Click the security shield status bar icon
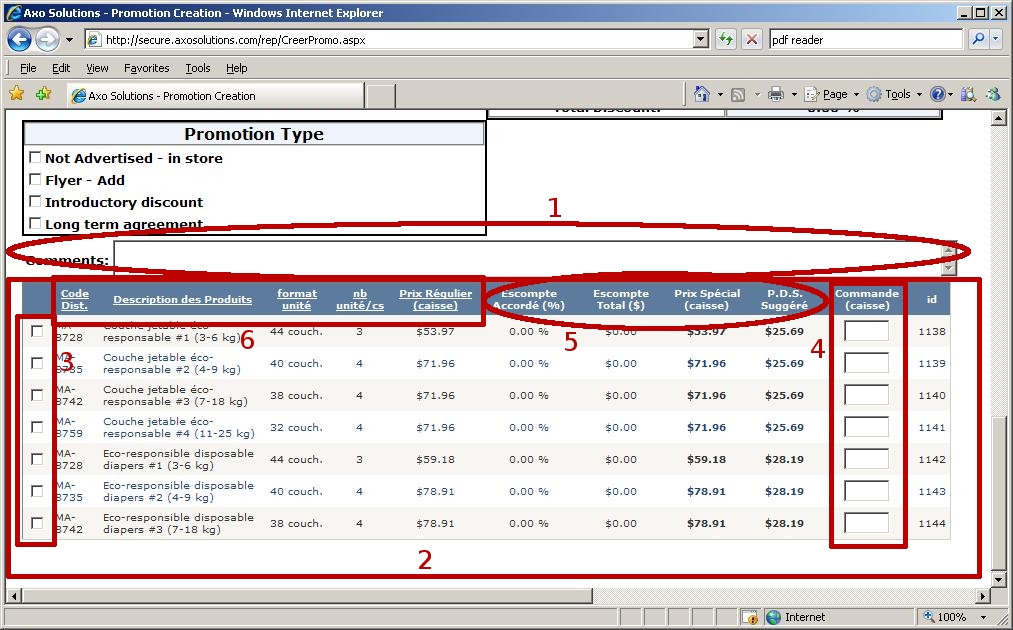 point(749,617)
